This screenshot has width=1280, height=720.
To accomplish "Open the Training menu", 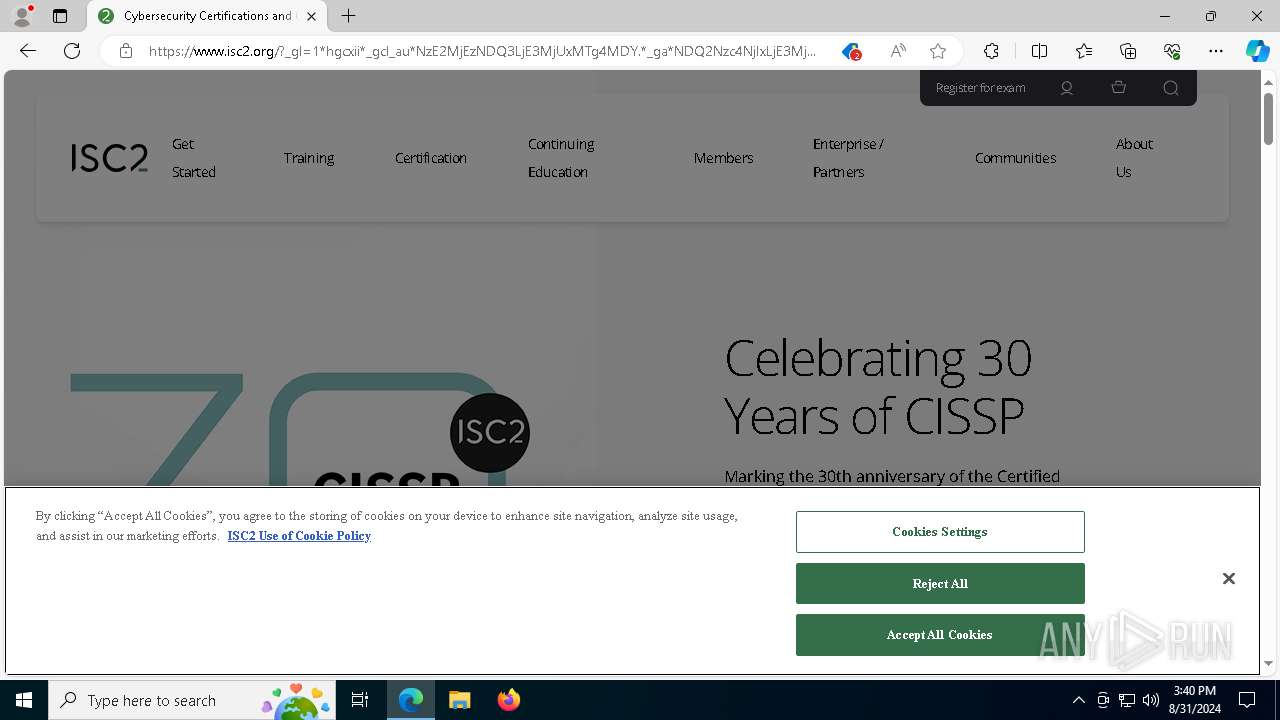I will (x=309, y=158).
